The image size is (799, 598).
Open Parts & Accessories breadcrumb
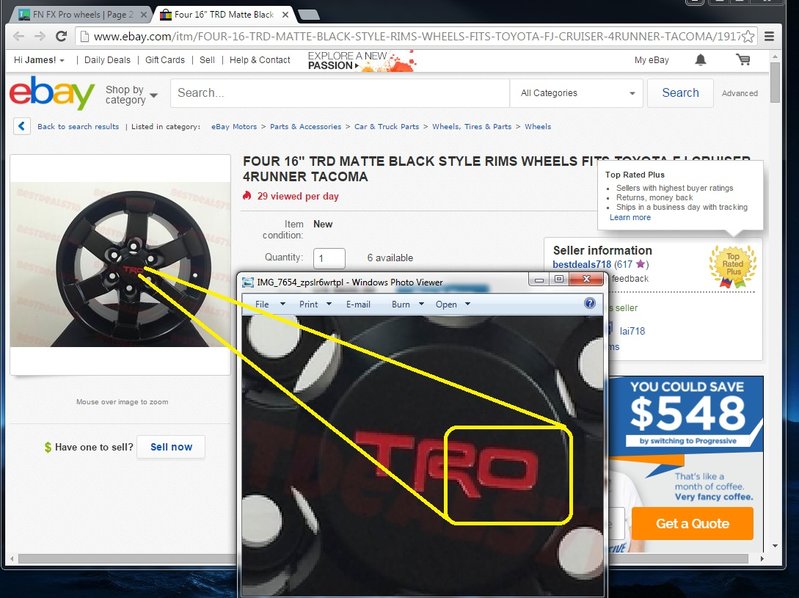click(x=305, y=127)
